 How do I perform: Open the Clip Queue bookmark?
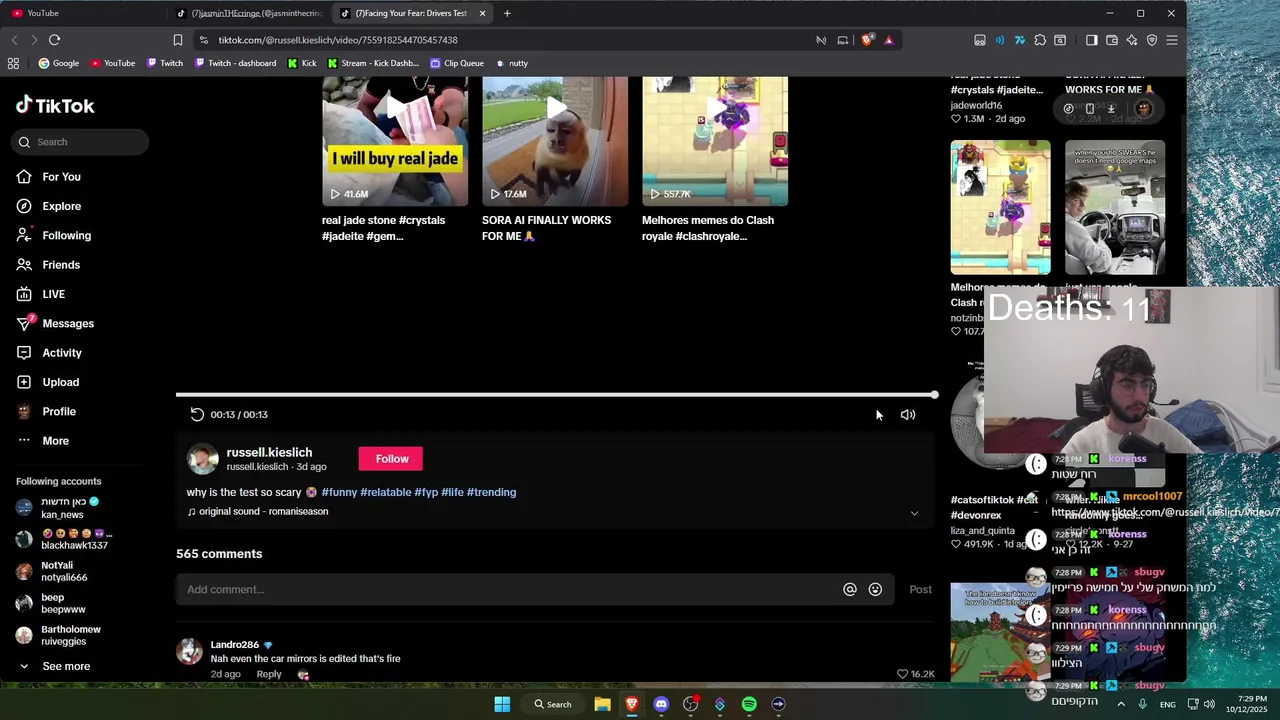tap(457, 63)
